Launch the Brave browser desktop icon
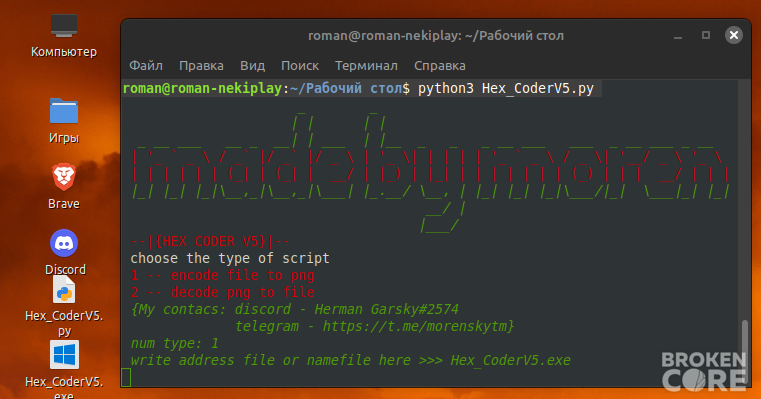The height and width of the screenshot is (399, 761). click(64, 177)
